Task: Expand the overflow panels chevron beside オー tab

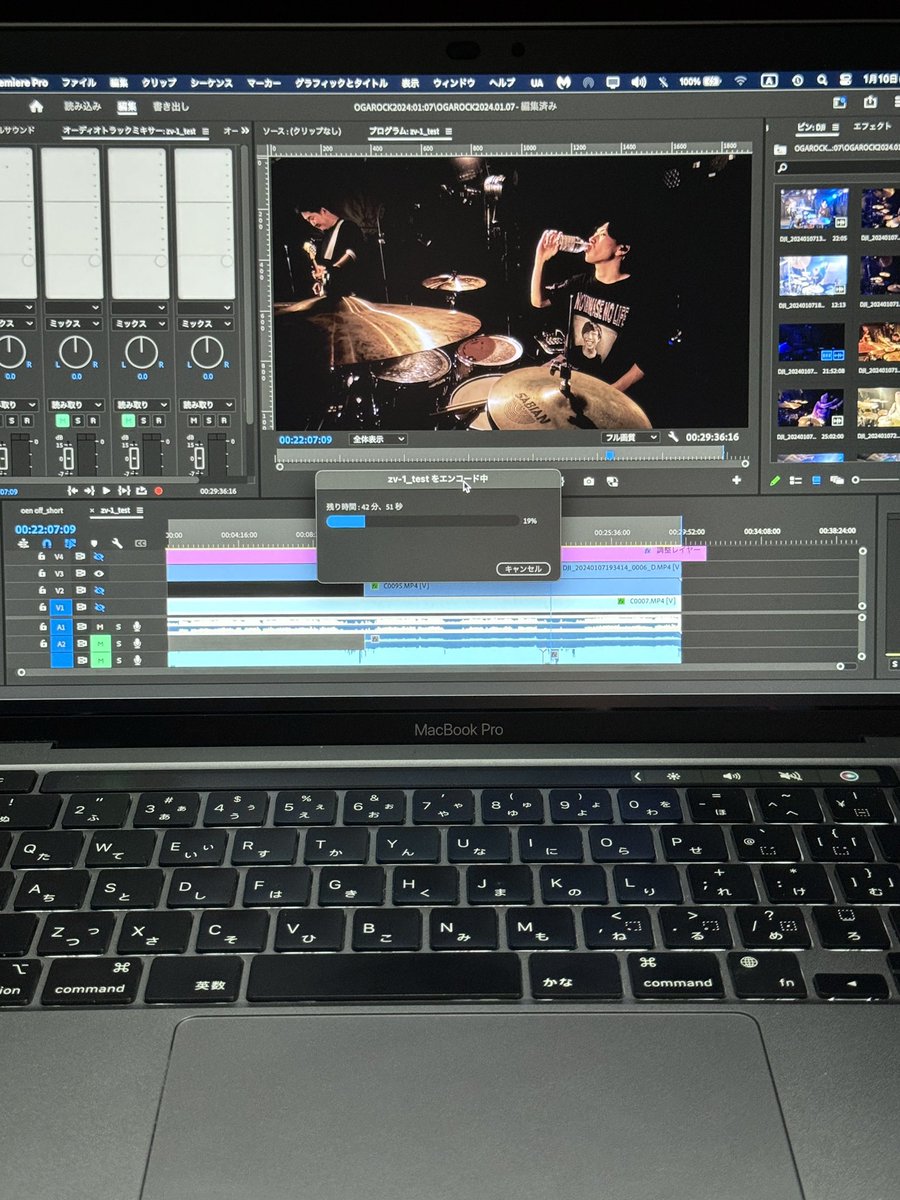Action: [x=245, y=131]
